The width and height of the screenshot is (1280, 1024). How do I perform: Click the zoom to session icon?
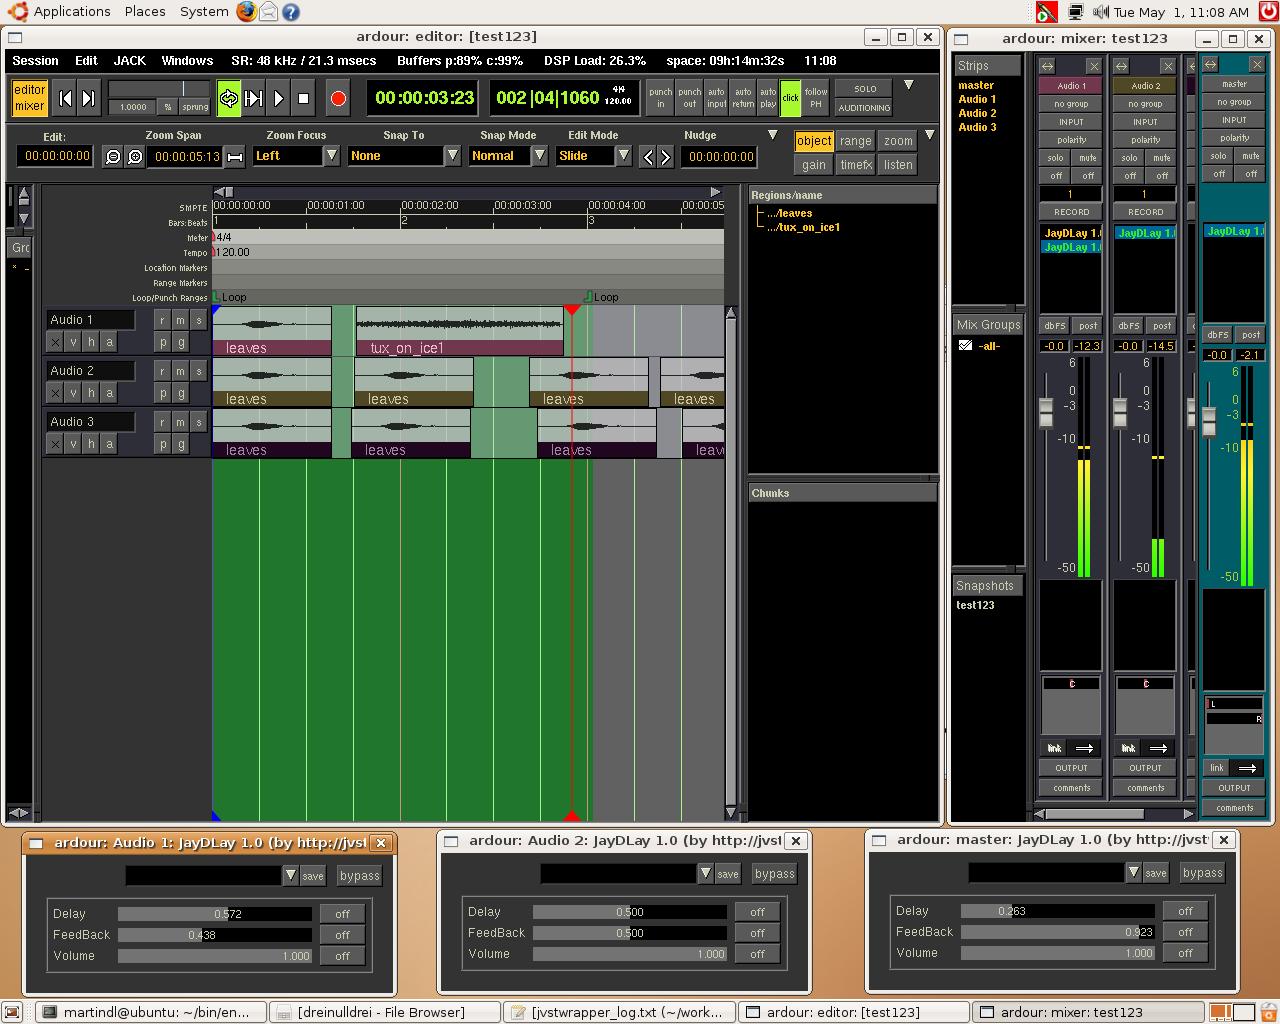tap(235, 156)
